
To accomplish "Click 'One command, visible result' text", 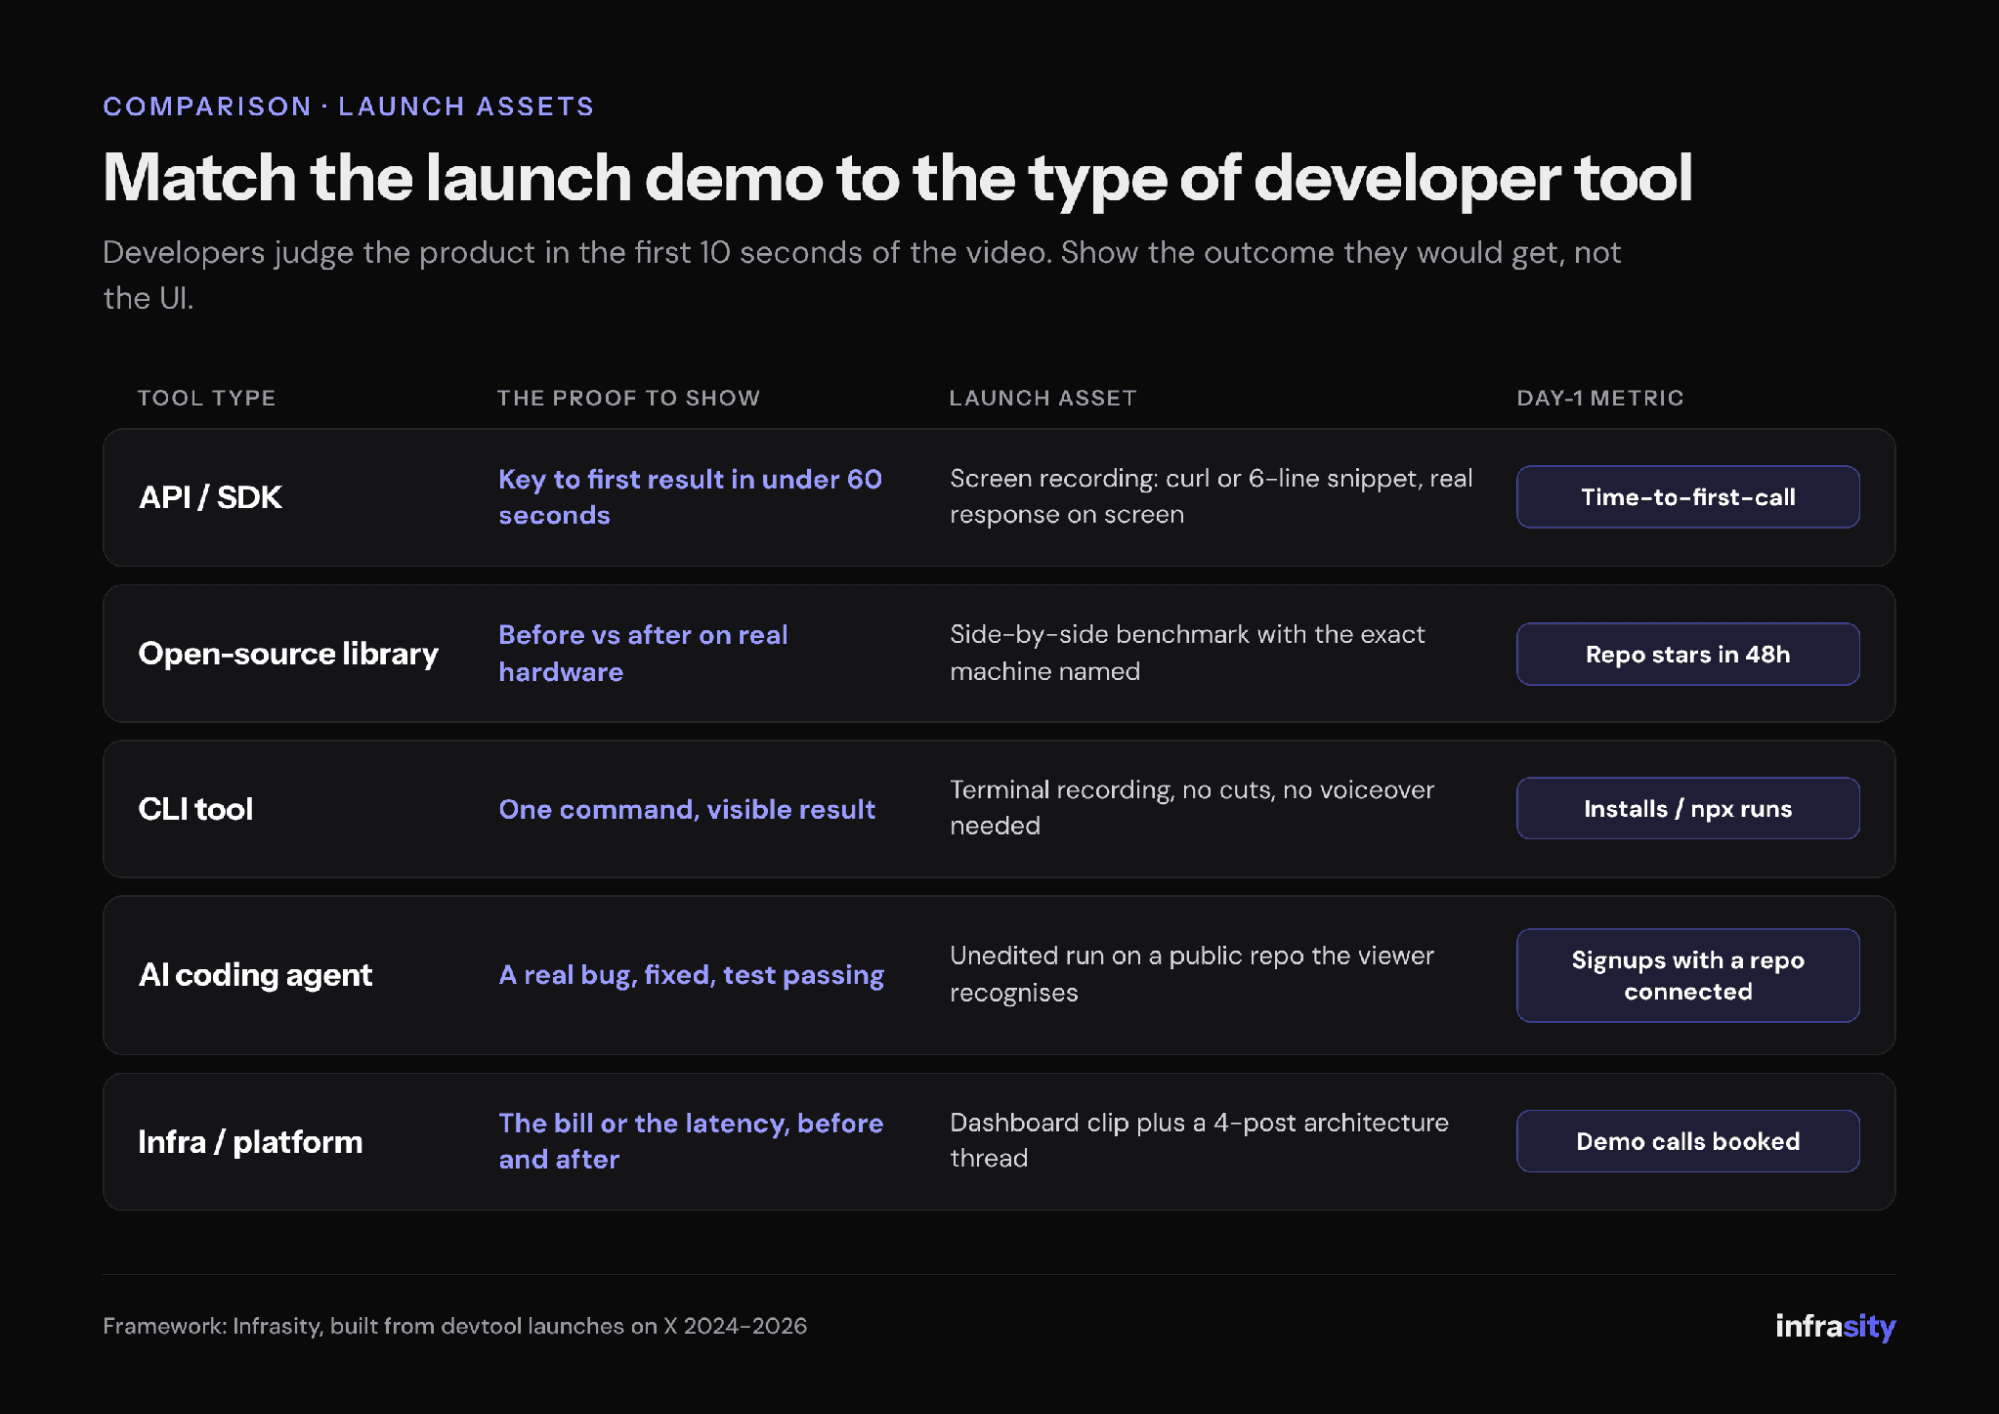I will click(687, 809).
